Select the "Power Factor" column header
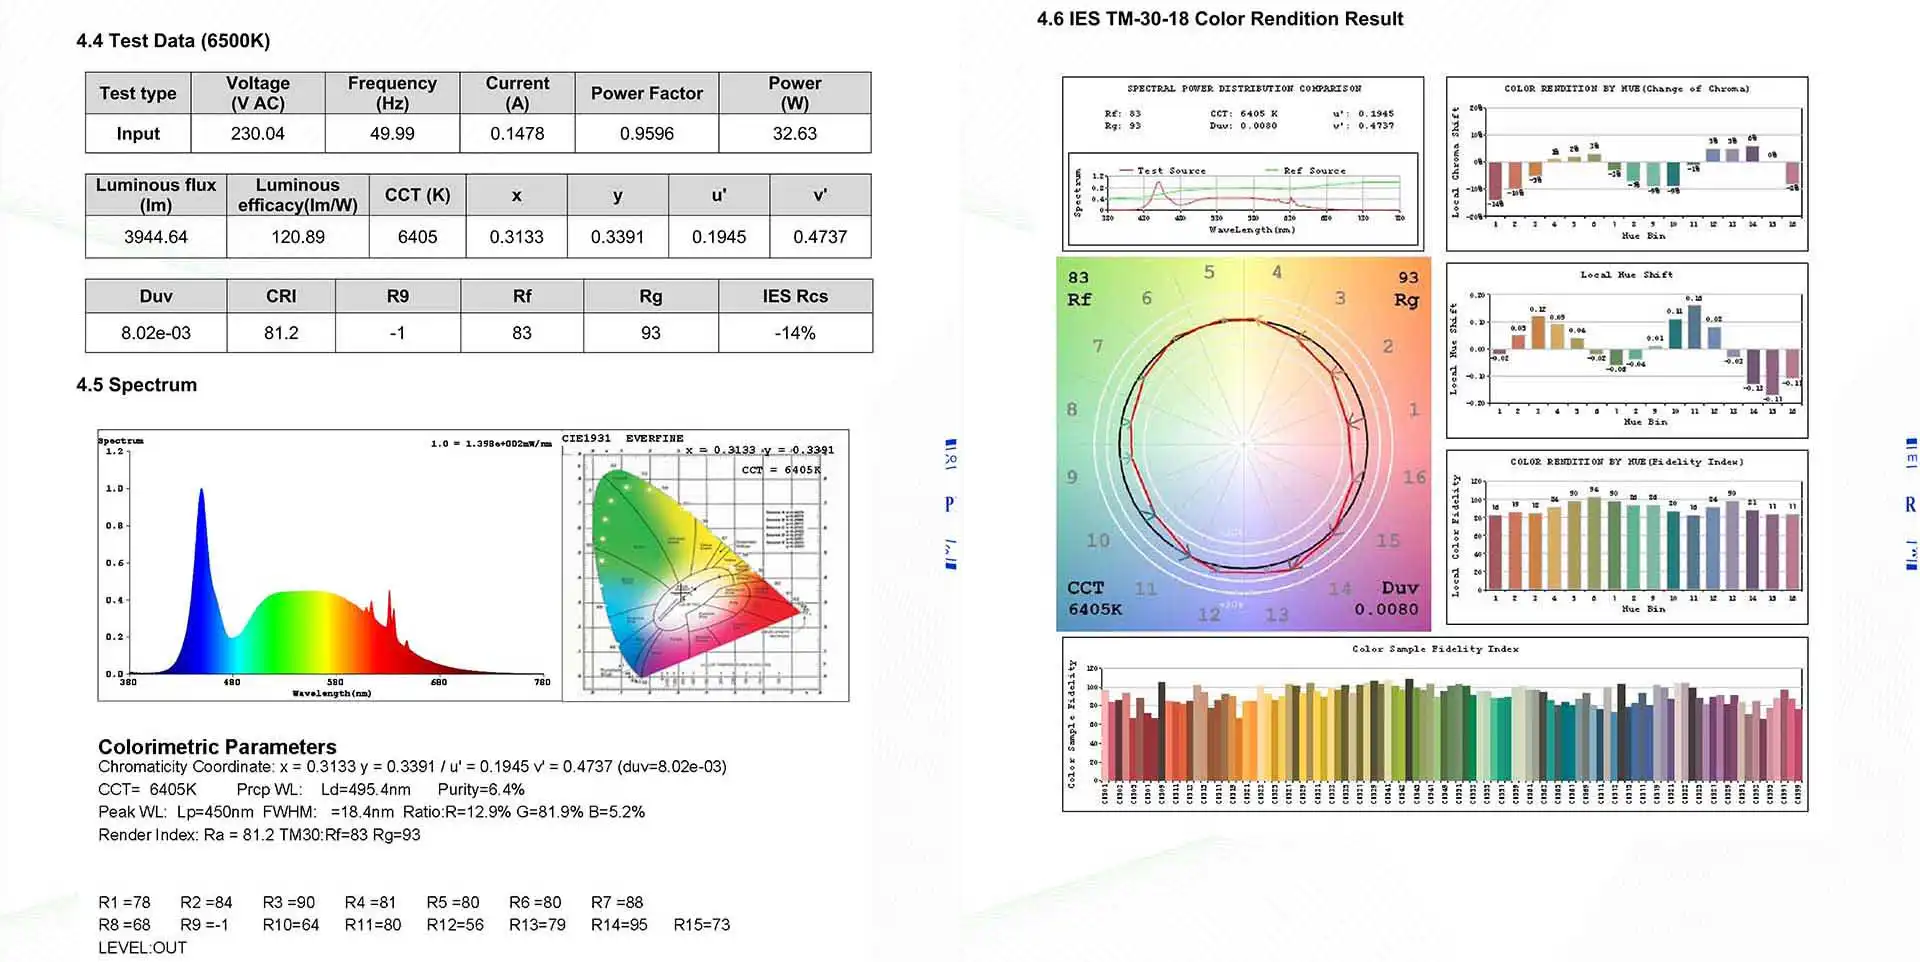Viewport: 1920px width, 962px height. (x=647, y=93)
